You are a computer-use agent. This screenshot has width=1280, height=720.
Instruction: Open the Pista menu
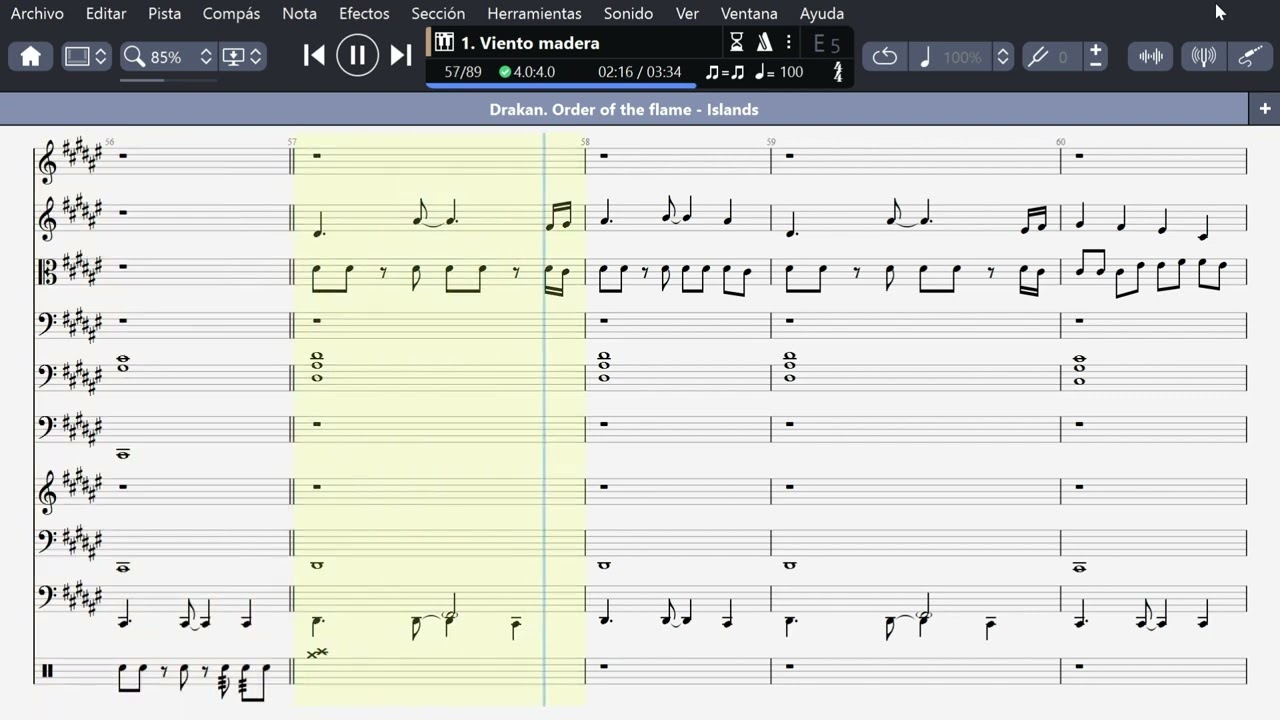coord(165,13)
